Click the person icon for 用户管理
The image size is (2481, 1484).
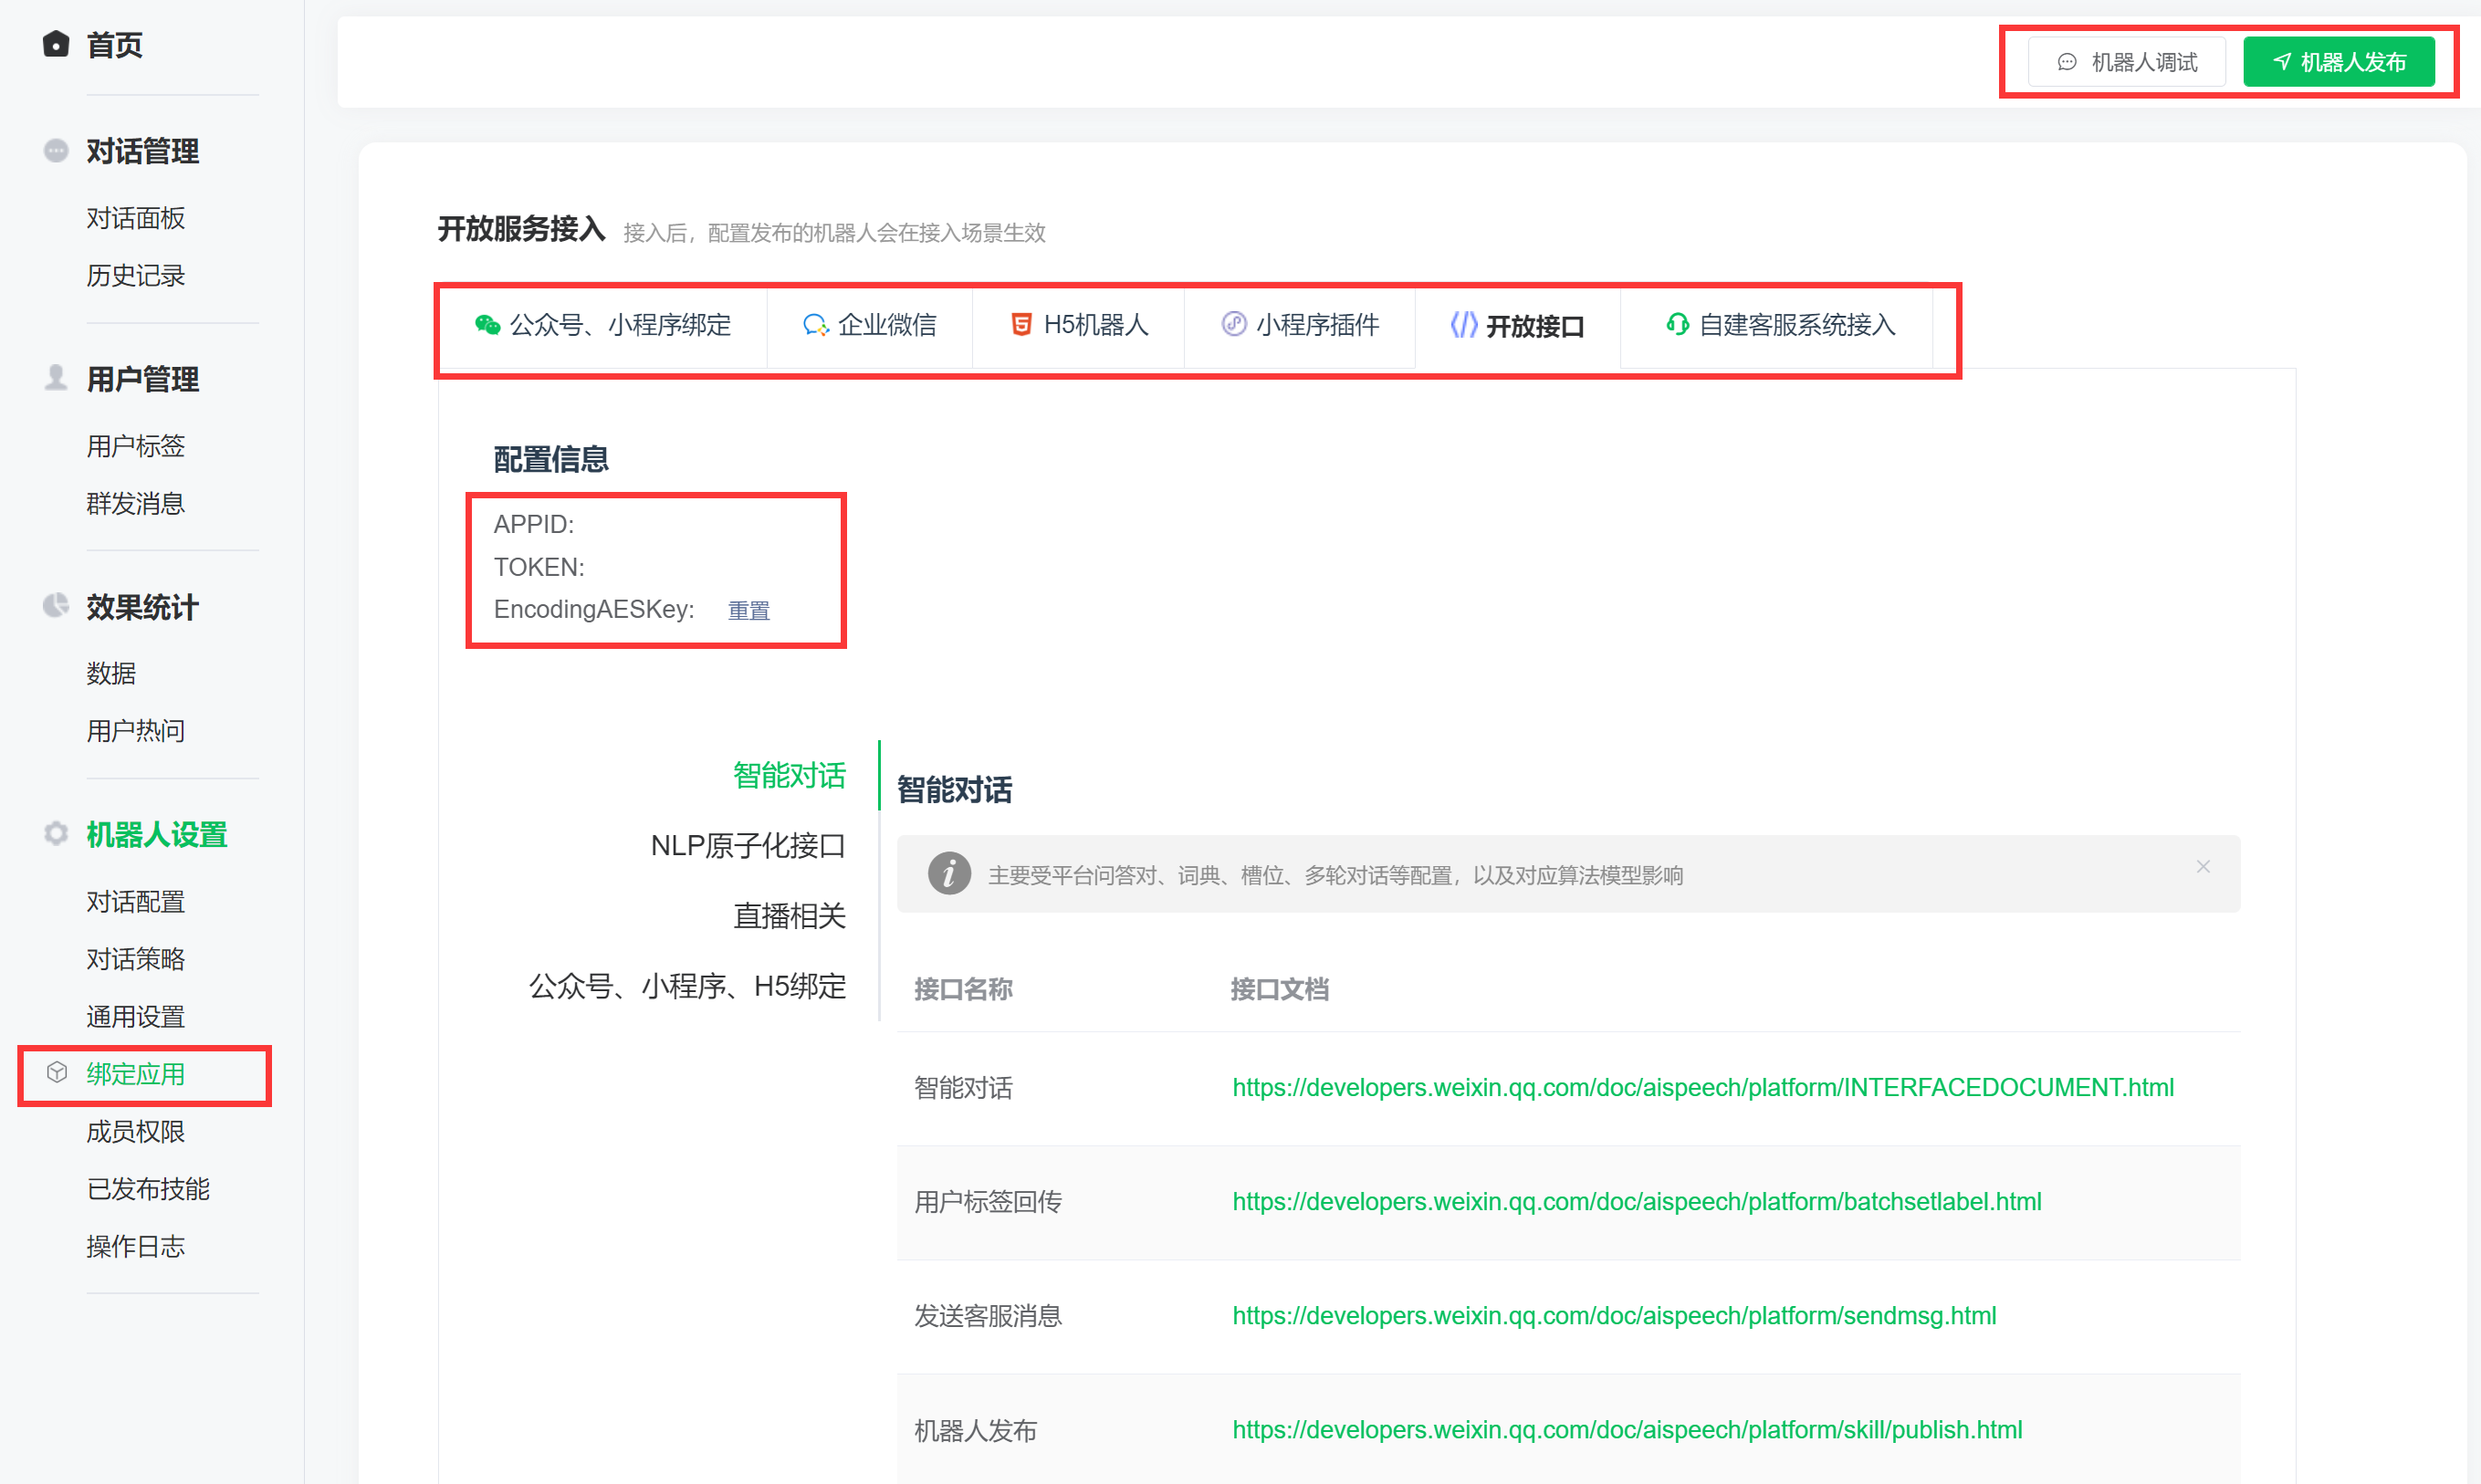56,378
